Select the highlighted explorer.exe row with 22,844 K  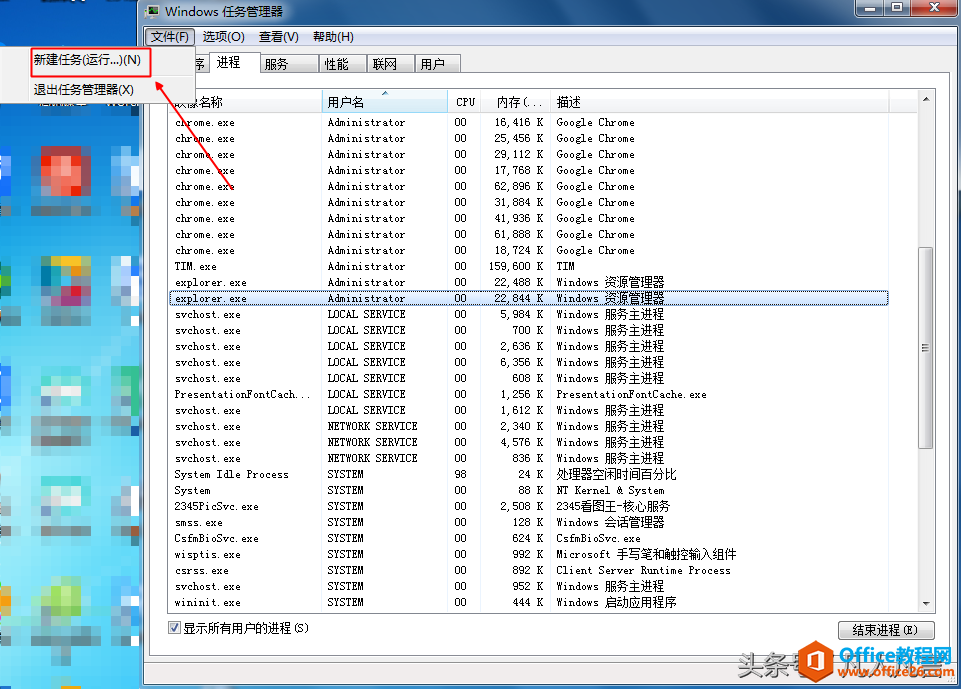click(x=528, y=299)
